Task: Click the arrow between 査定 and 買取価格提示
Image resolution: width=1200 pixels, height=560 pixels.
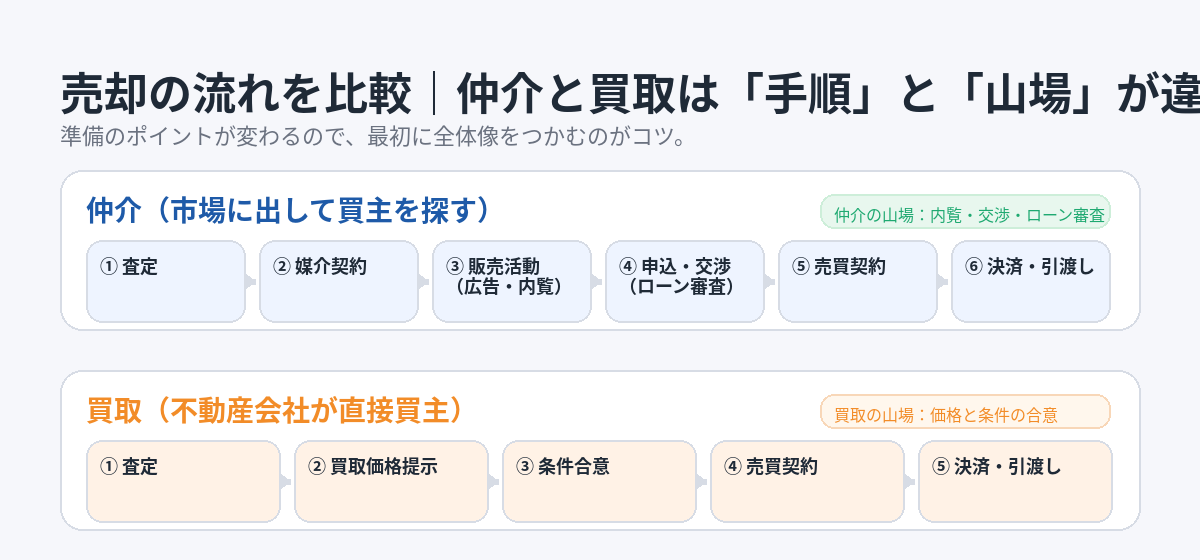Action: (287, 482)
